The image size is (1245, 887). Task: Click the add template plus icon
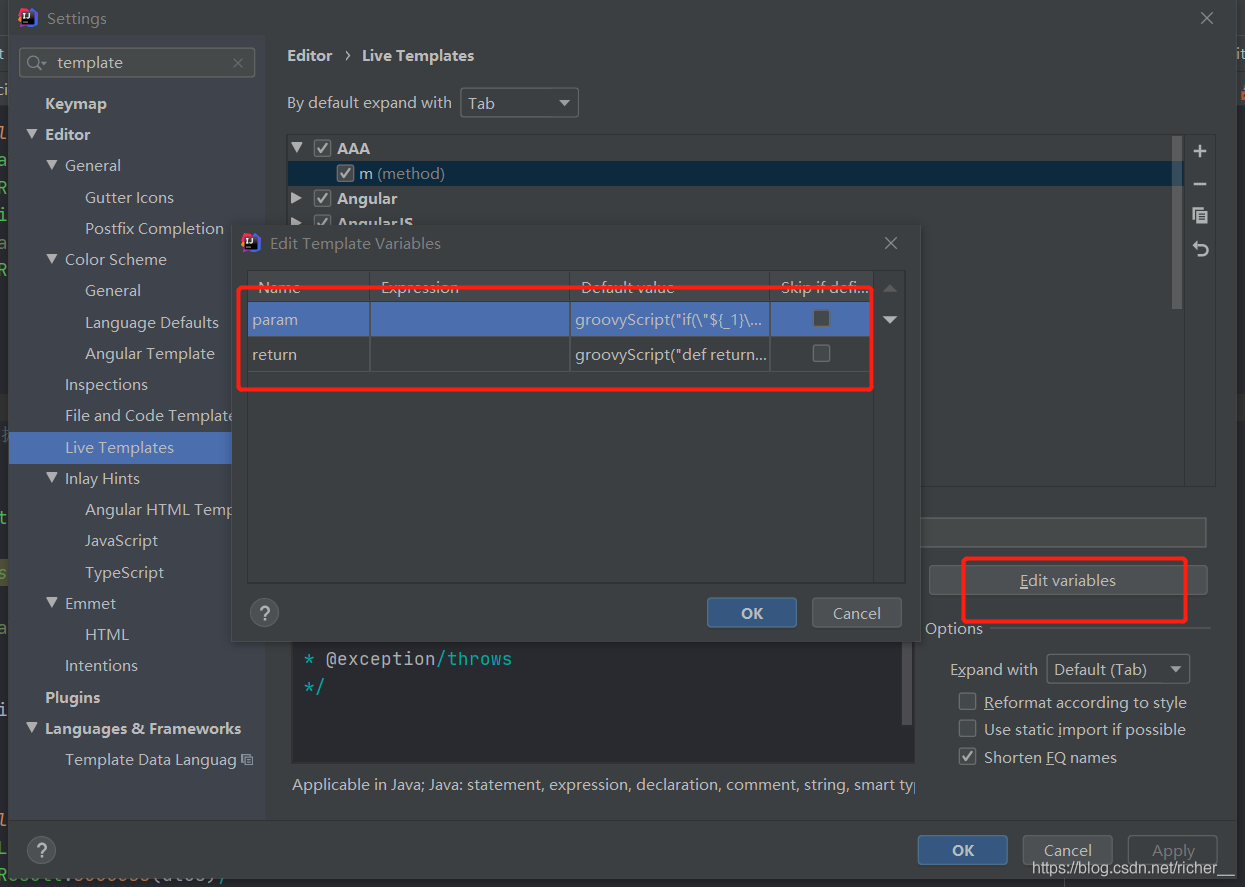pyautogui.click(x=1200, y=151)
